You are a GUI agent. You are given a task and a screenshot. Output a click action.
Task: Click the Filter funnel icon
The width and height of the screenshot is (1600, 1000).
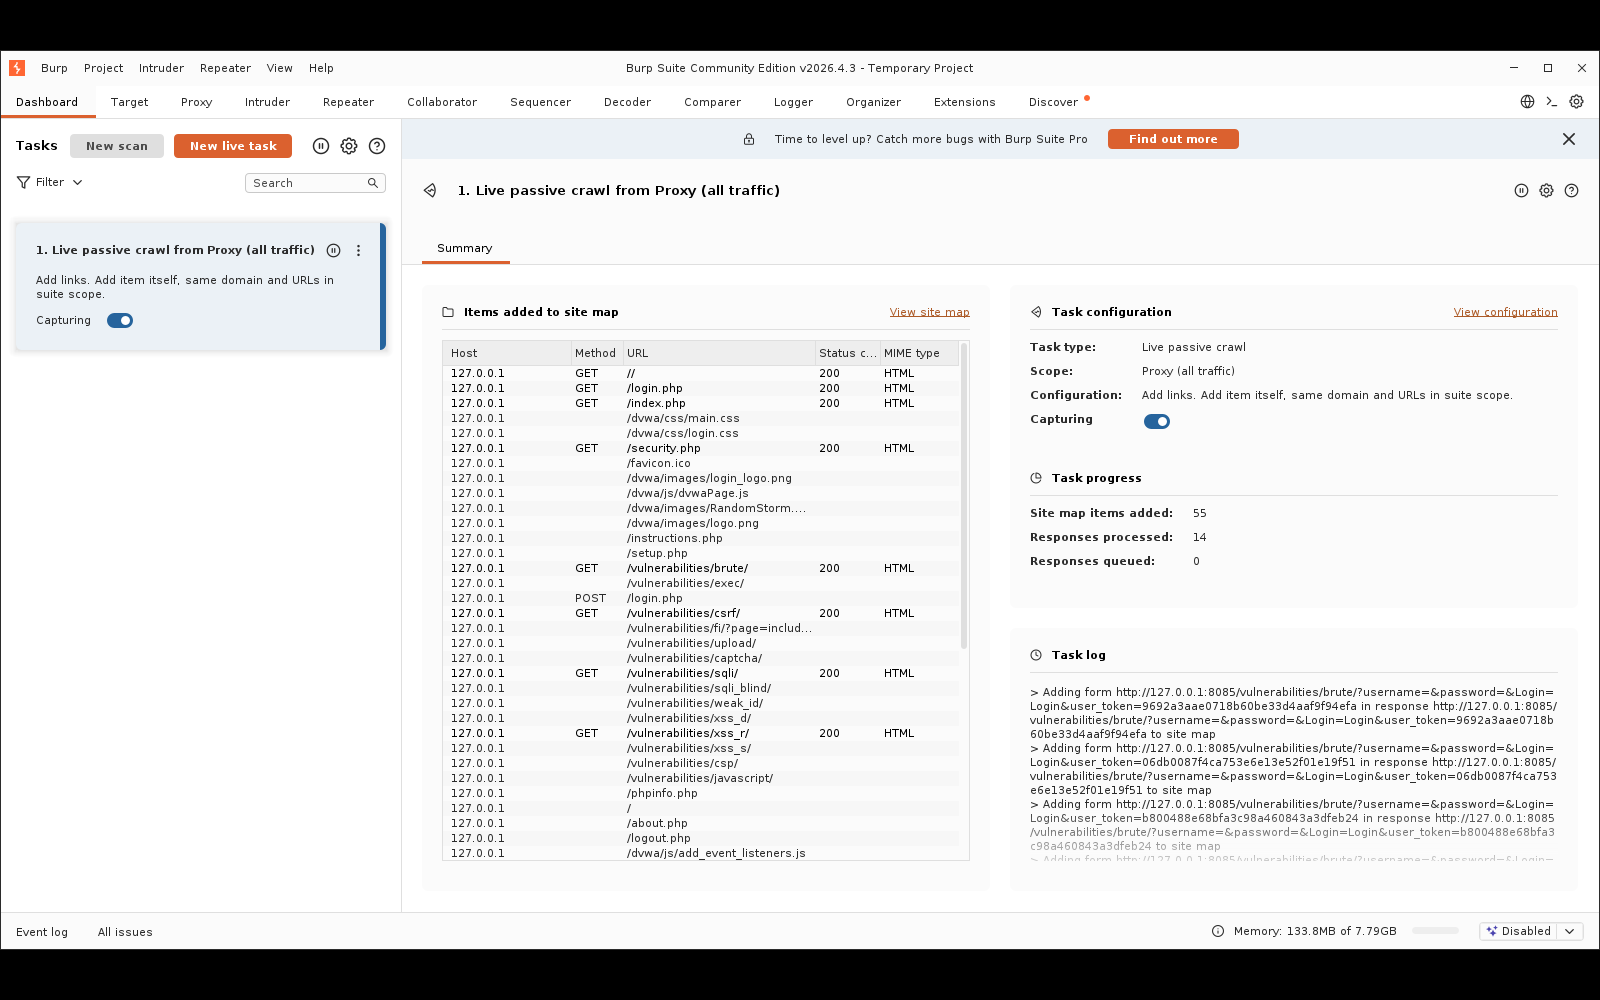23,183
